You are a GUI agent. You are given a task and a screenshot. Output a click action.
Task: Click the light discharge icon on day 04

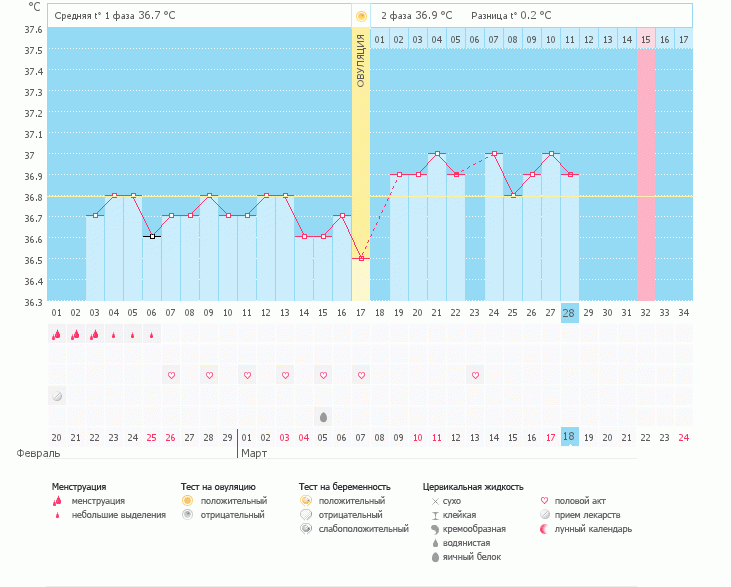coord(114,335)
